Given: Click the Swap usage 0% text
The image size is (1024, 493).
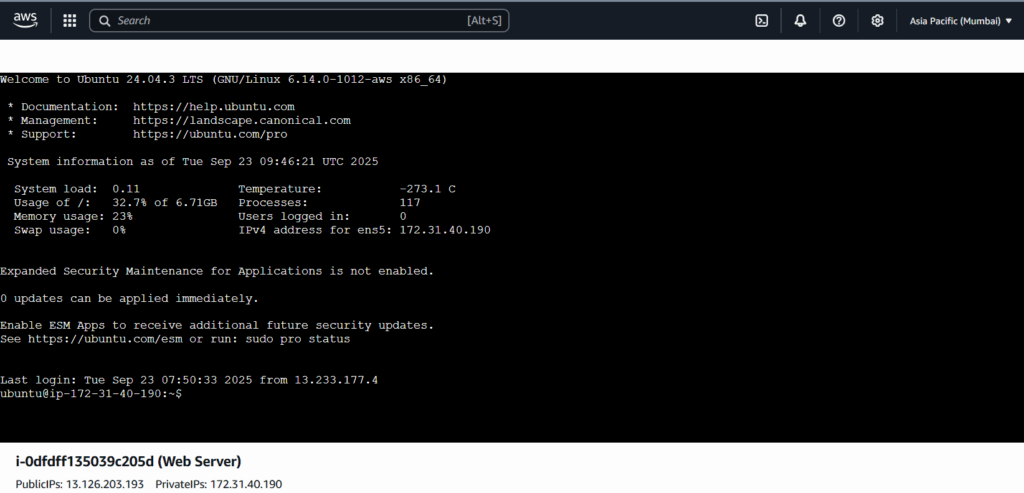Looking at the screenshot, I should 70,231.
